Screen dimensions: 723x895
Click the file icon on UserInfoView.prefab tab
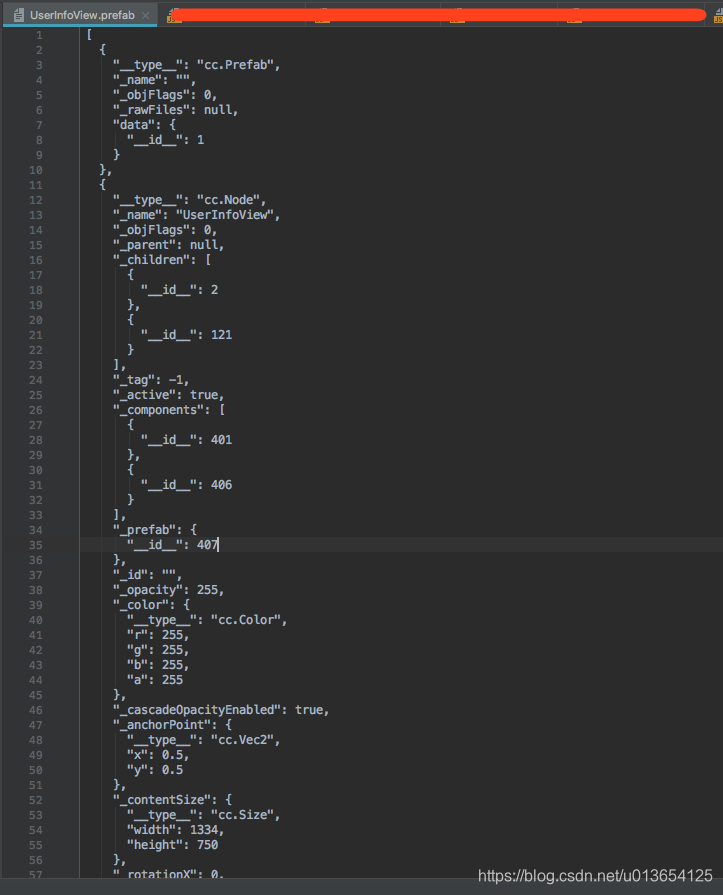tap(19, 15)
